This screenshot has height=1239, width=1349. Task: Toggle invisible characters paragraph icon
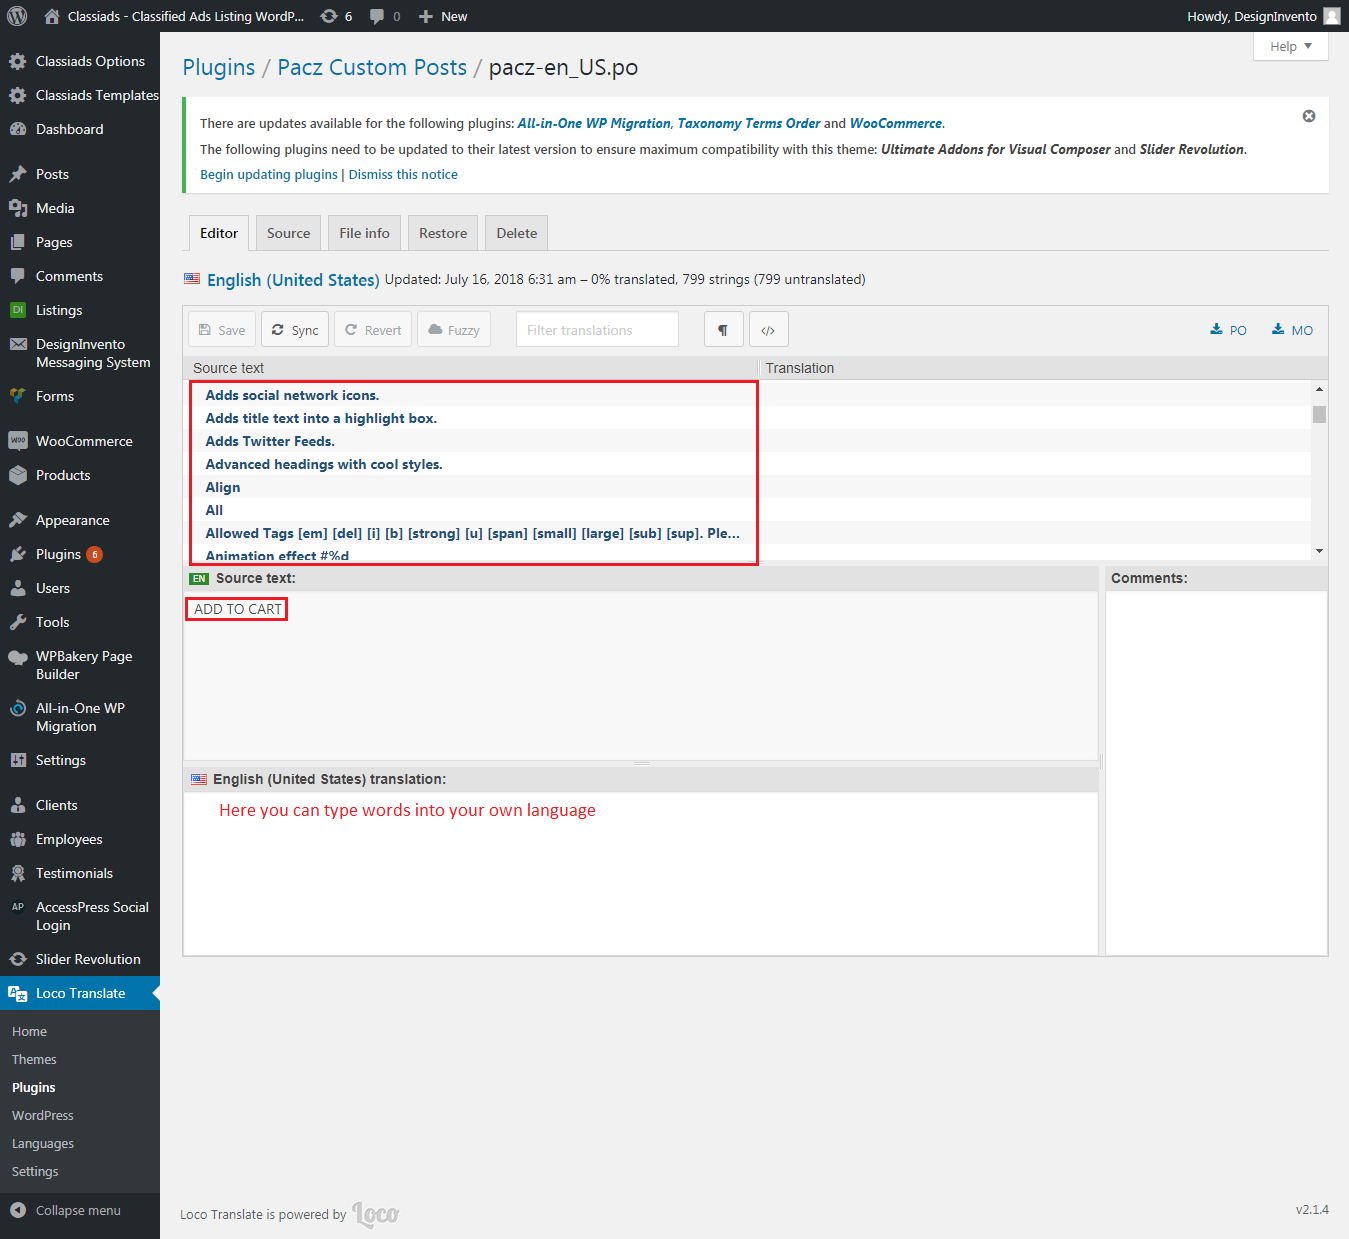[723, 330]
